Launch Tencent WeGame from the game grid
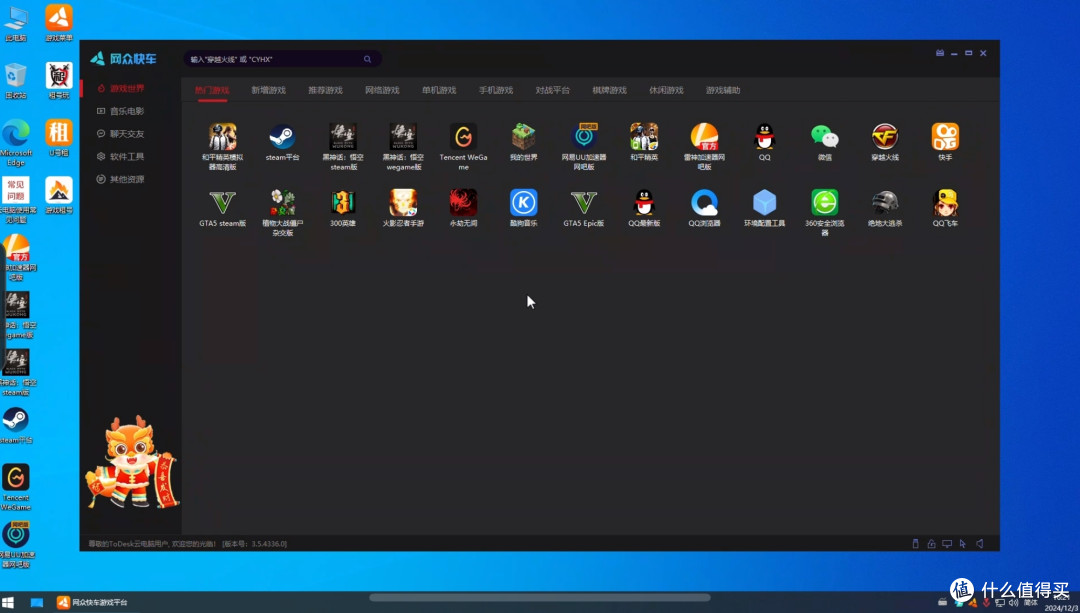This screenshot has height=613, width=1080. point(464,137)
